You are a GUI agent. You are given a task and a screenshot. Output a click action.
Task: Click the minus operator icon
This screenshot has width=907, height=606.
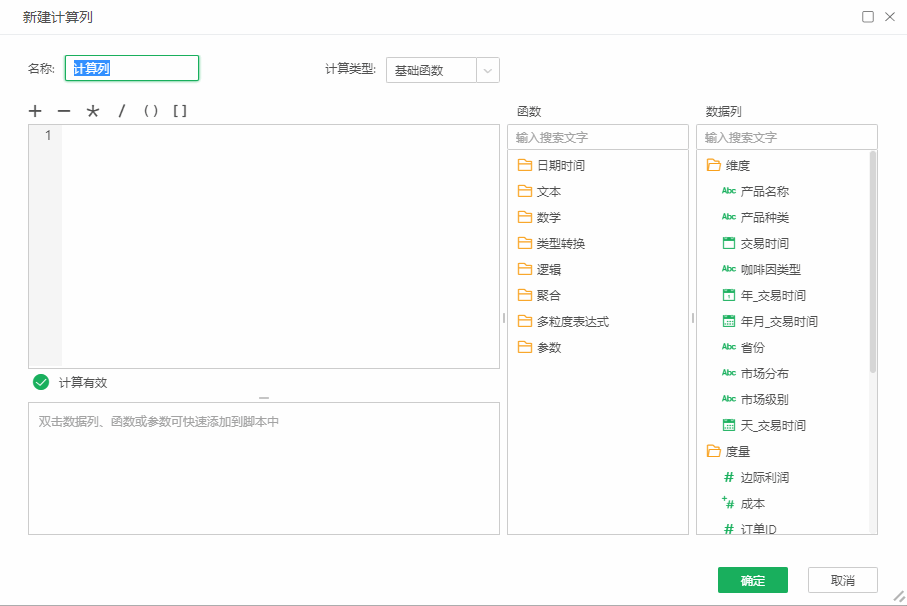pos(63,111)
